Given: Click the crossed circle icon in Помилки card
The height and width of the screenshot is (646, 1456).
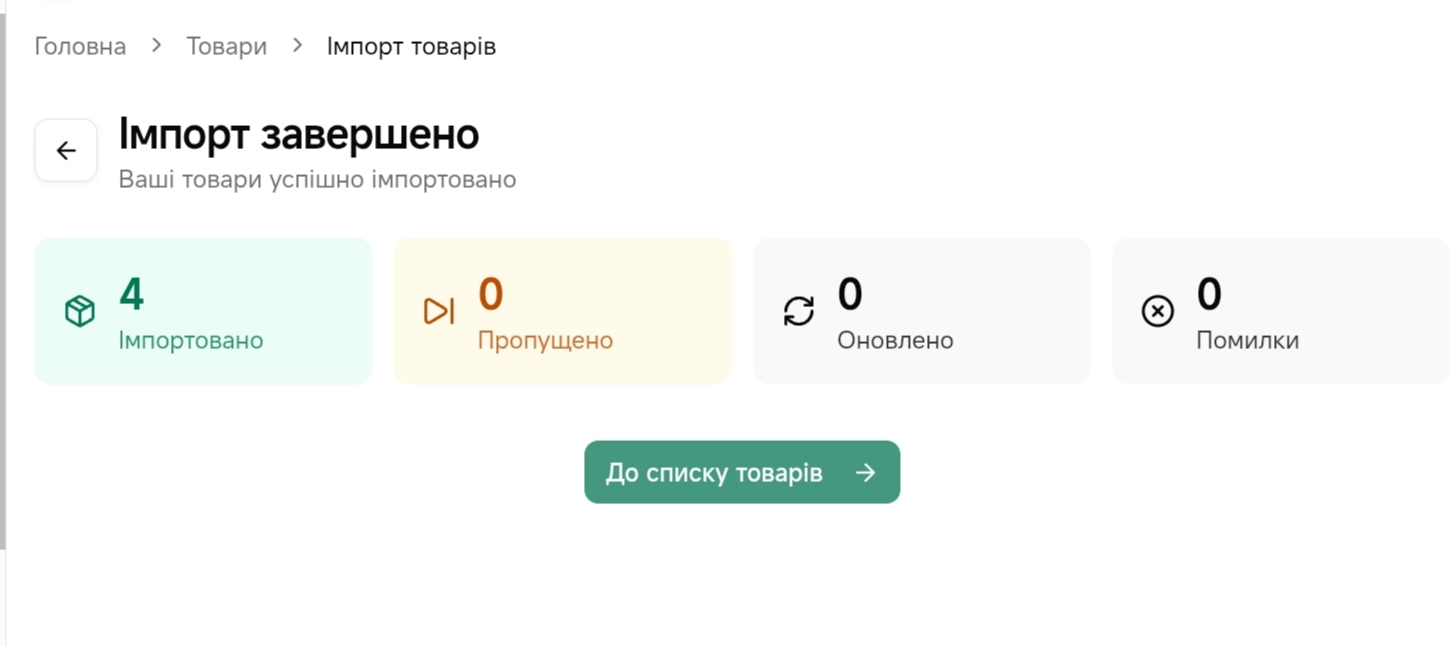Looking at the screenshot, I should [1157, 312].
